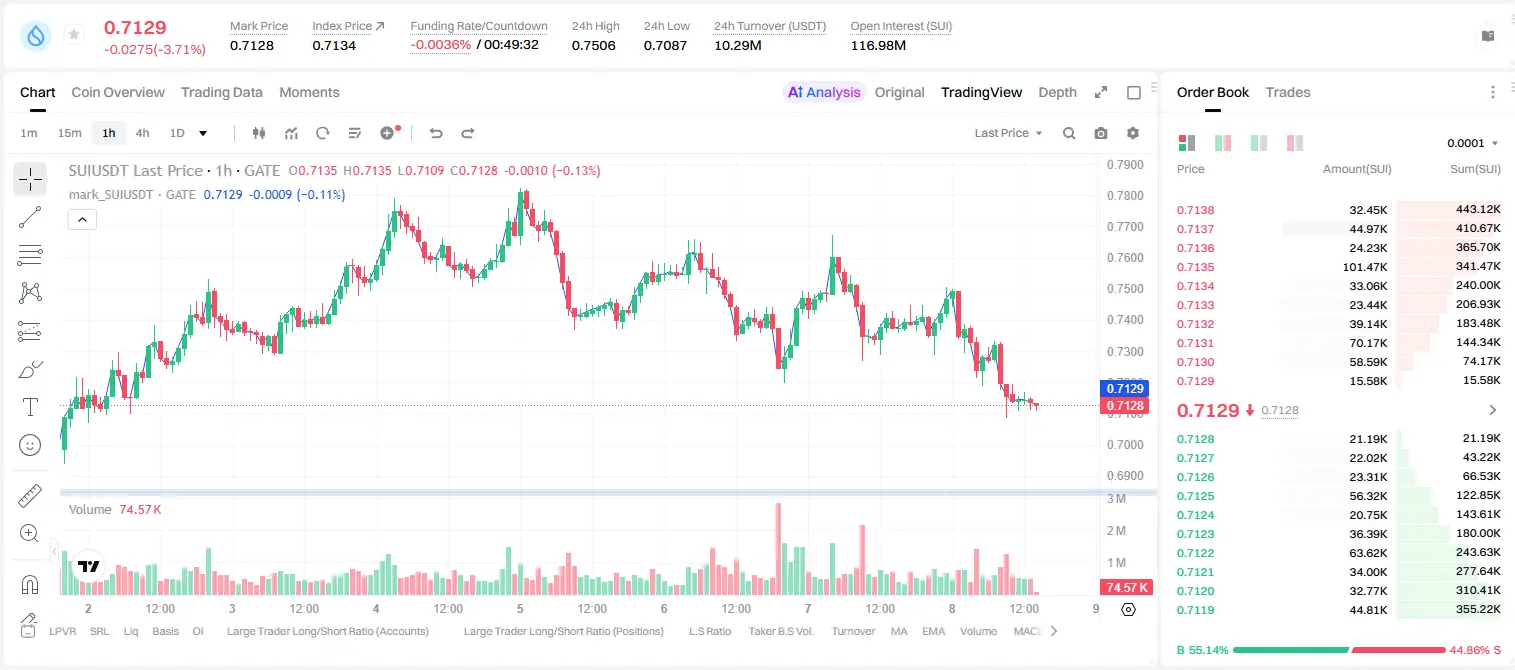Open the Coin Overview tab
The height and width of the screenshot is (670, 1515).
pos(118,92)
